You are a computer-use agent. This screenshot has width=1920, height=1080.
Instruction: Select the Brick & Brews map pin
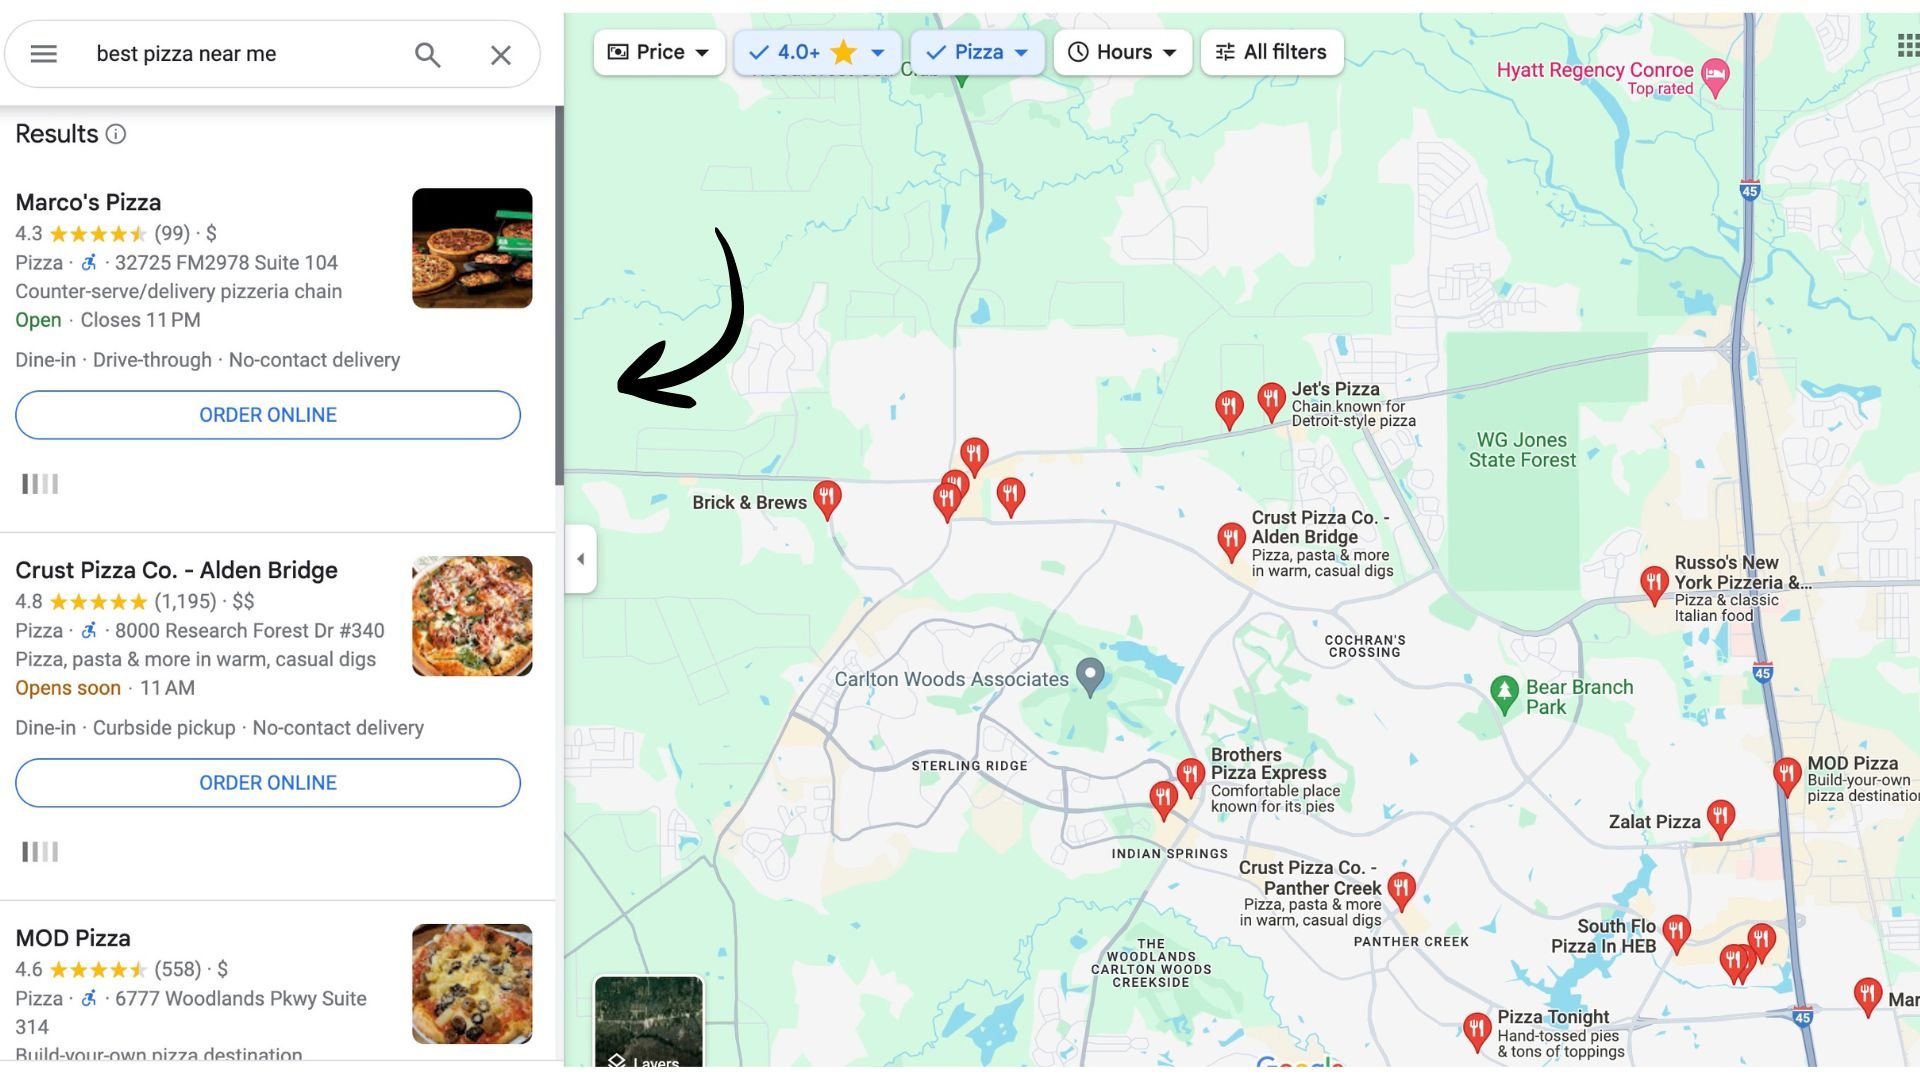(826, 499)
